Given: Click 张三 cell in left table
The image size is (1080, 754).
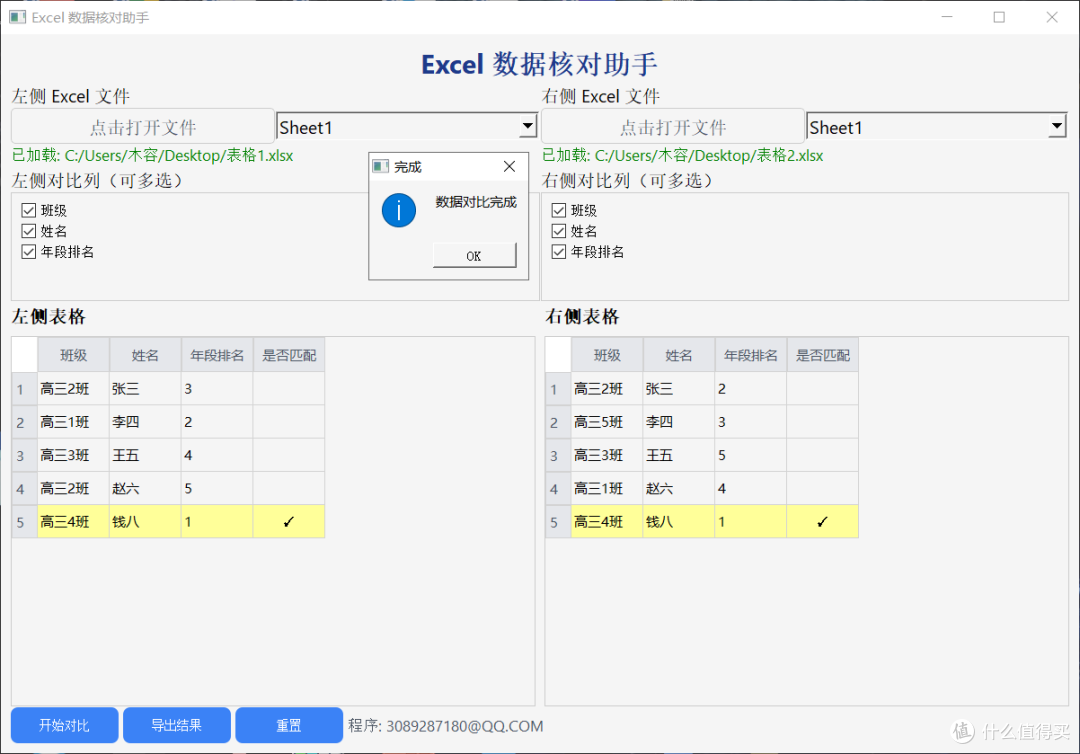Looking at the screenshot, I should click(x=145, y=389).
